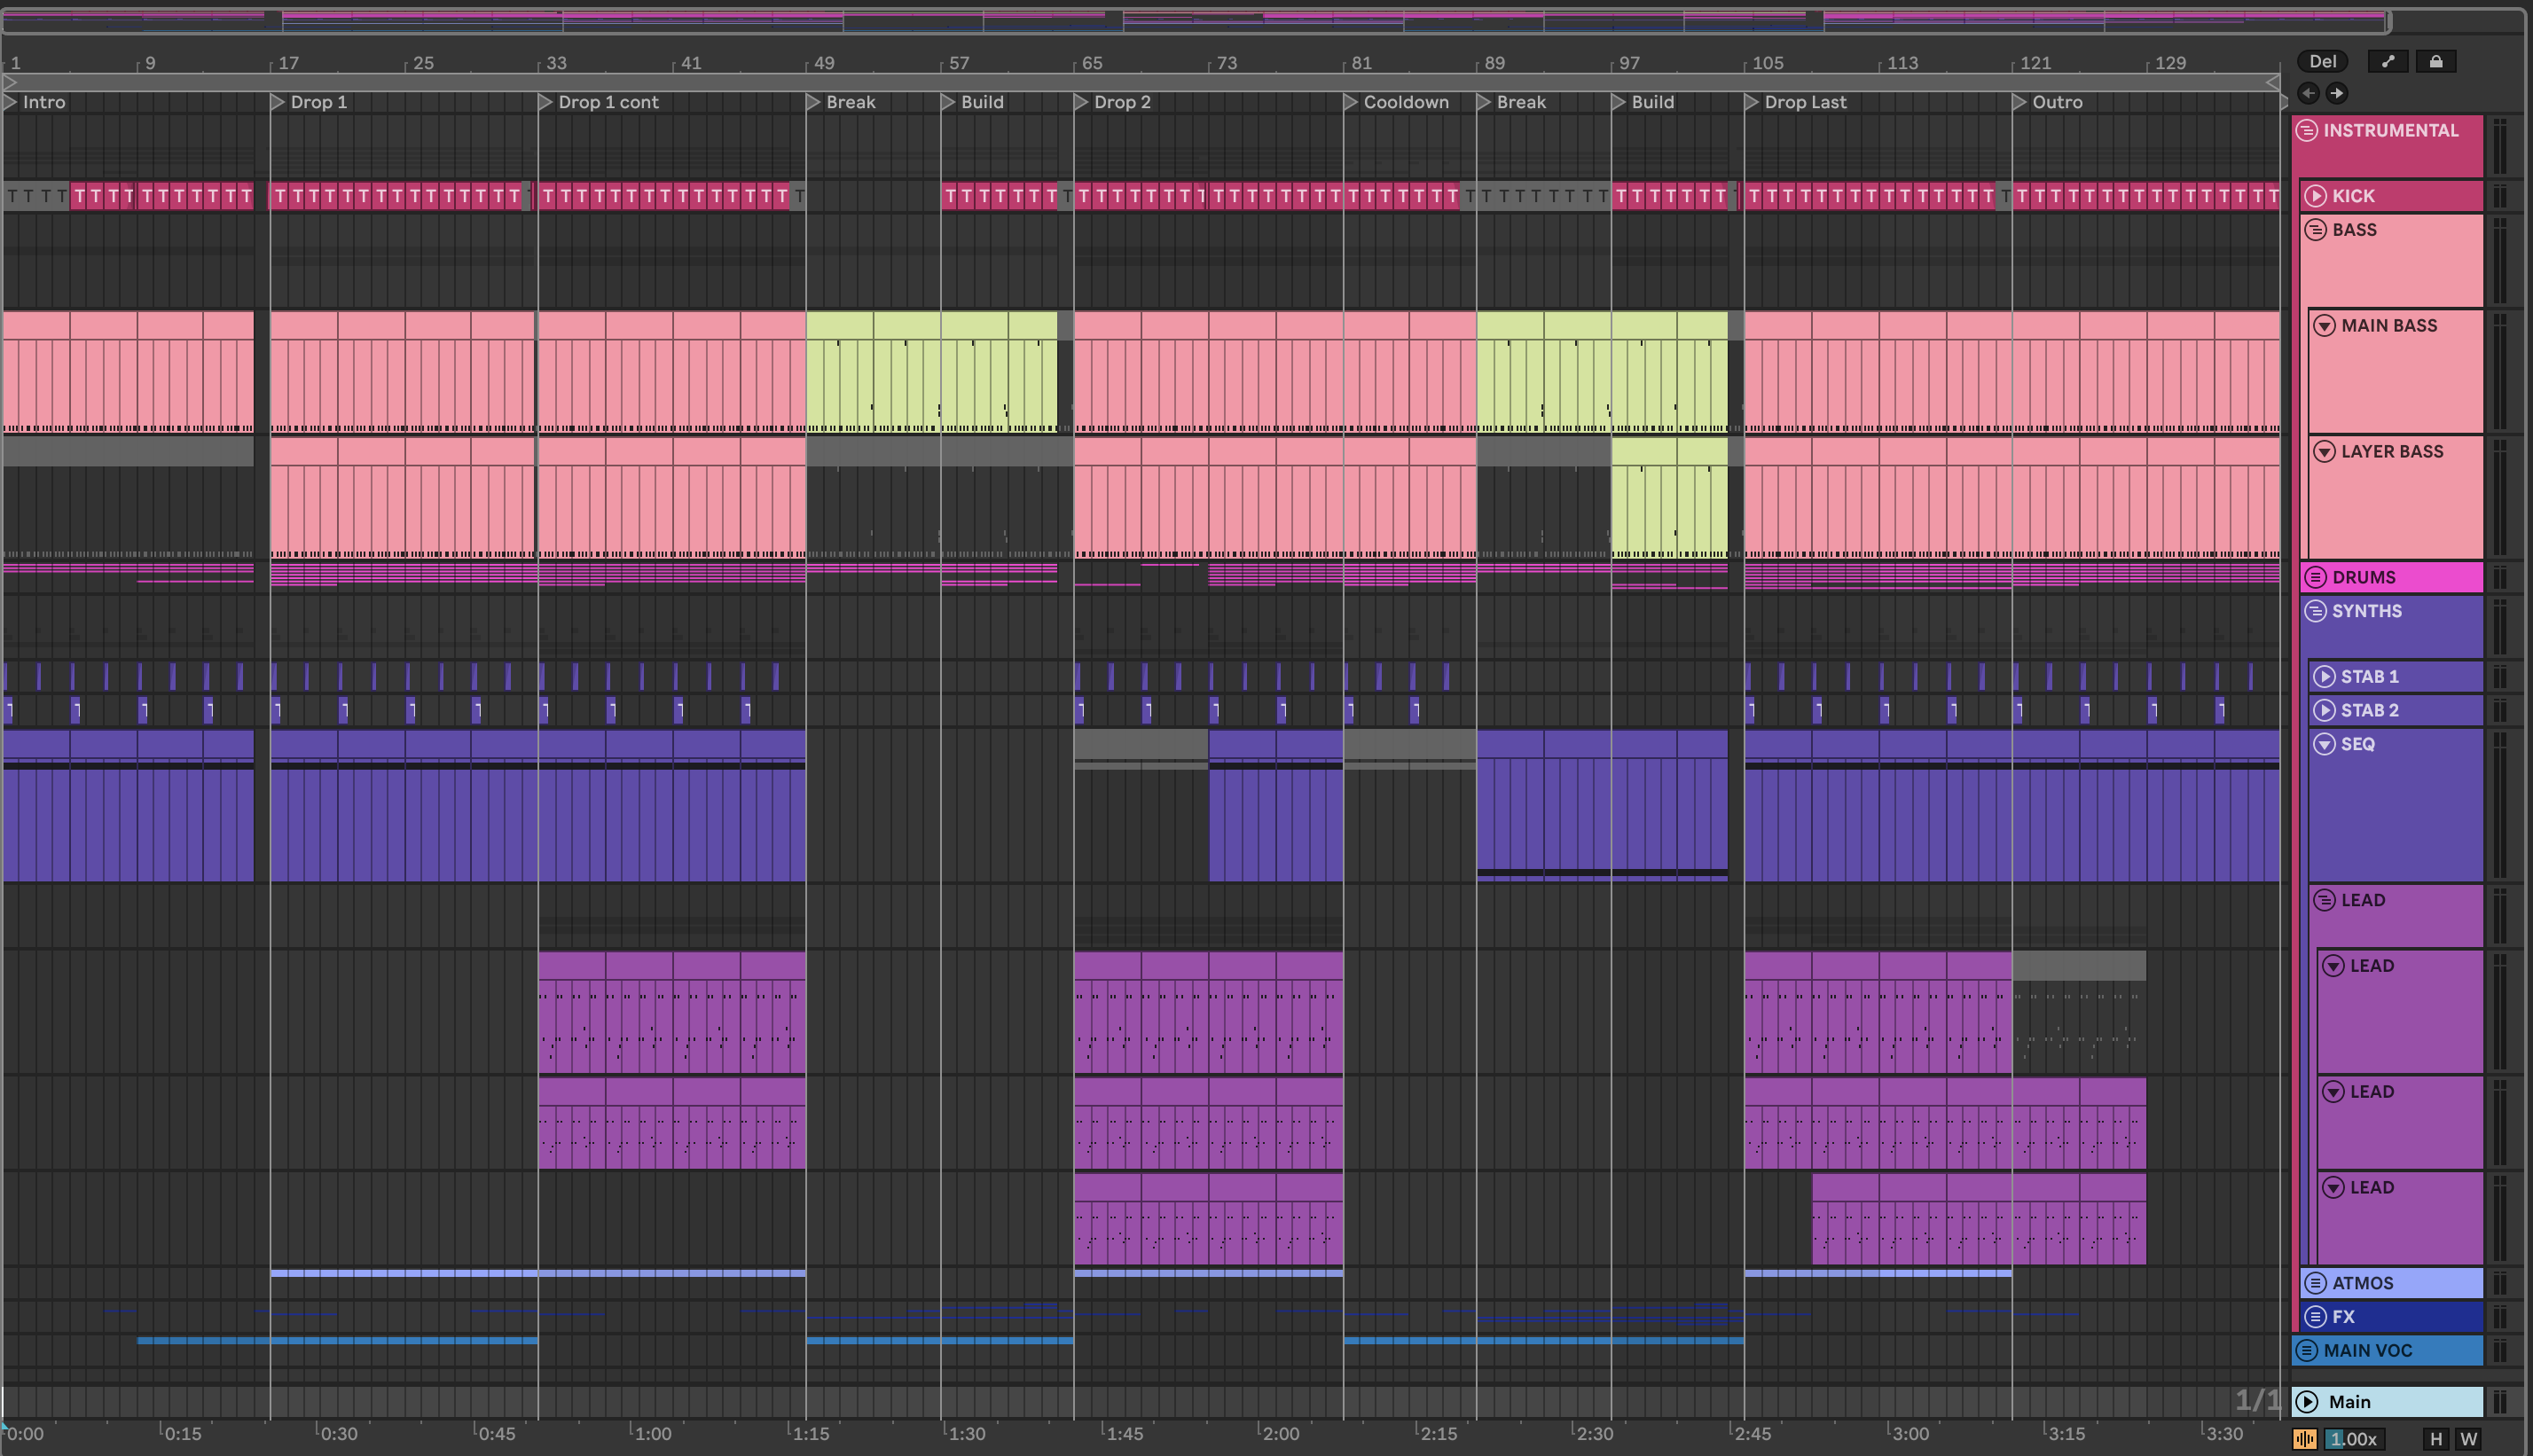Click the INSTRUMENTAL group fold icon
The height and width of the screenshot is (1456, 2533).
2307,131
